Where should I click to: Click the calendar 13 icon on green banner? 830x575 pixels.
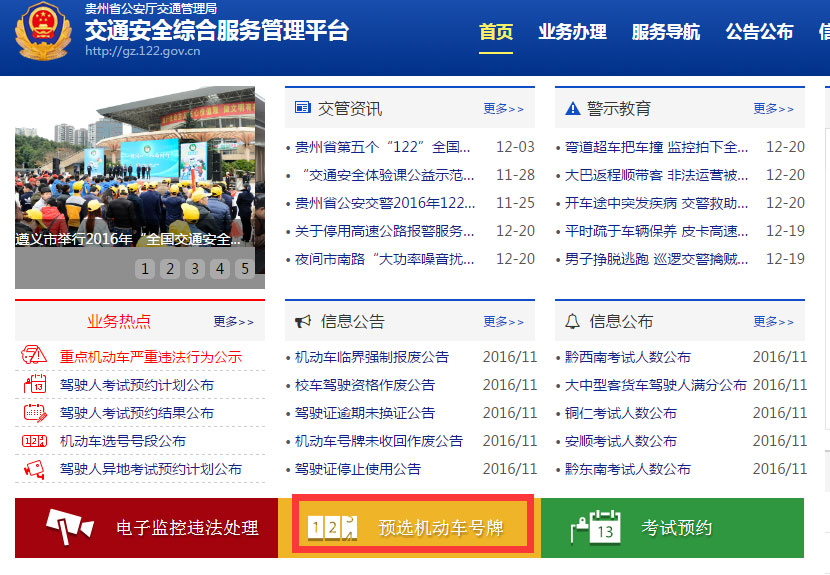pyautogui.click(x=596, y=526)
